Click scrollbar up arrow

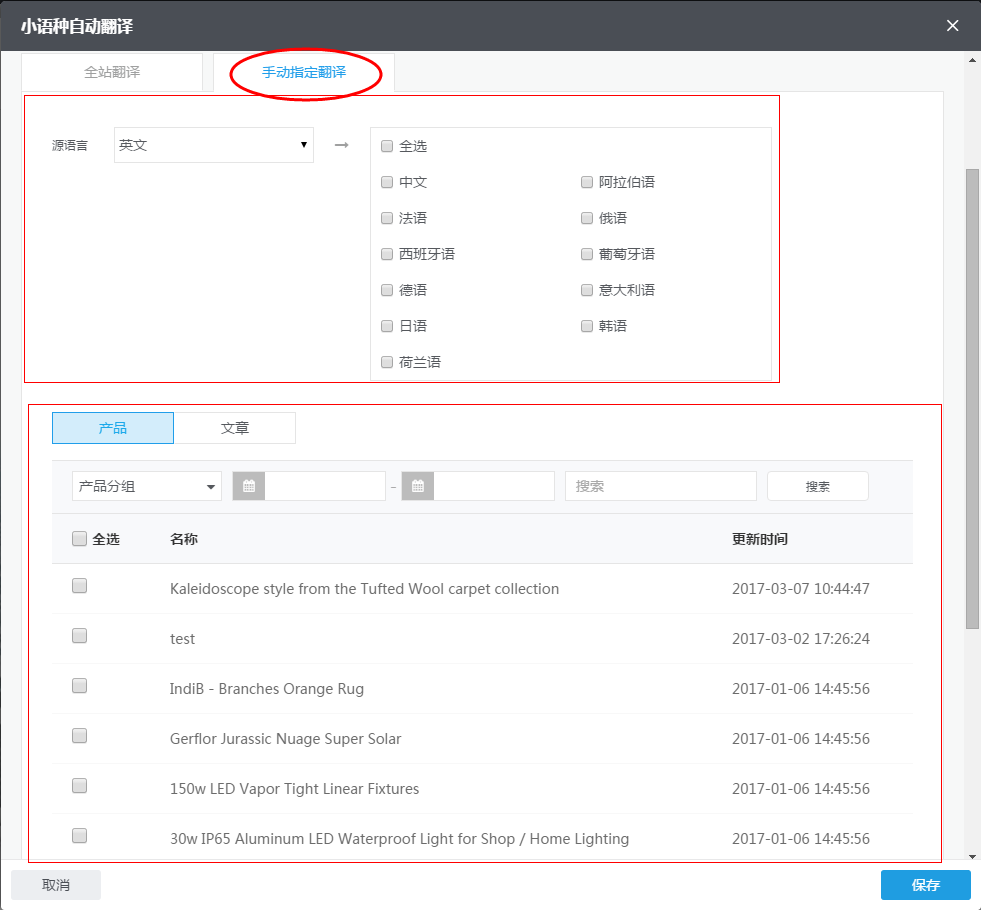pos(972,60)
